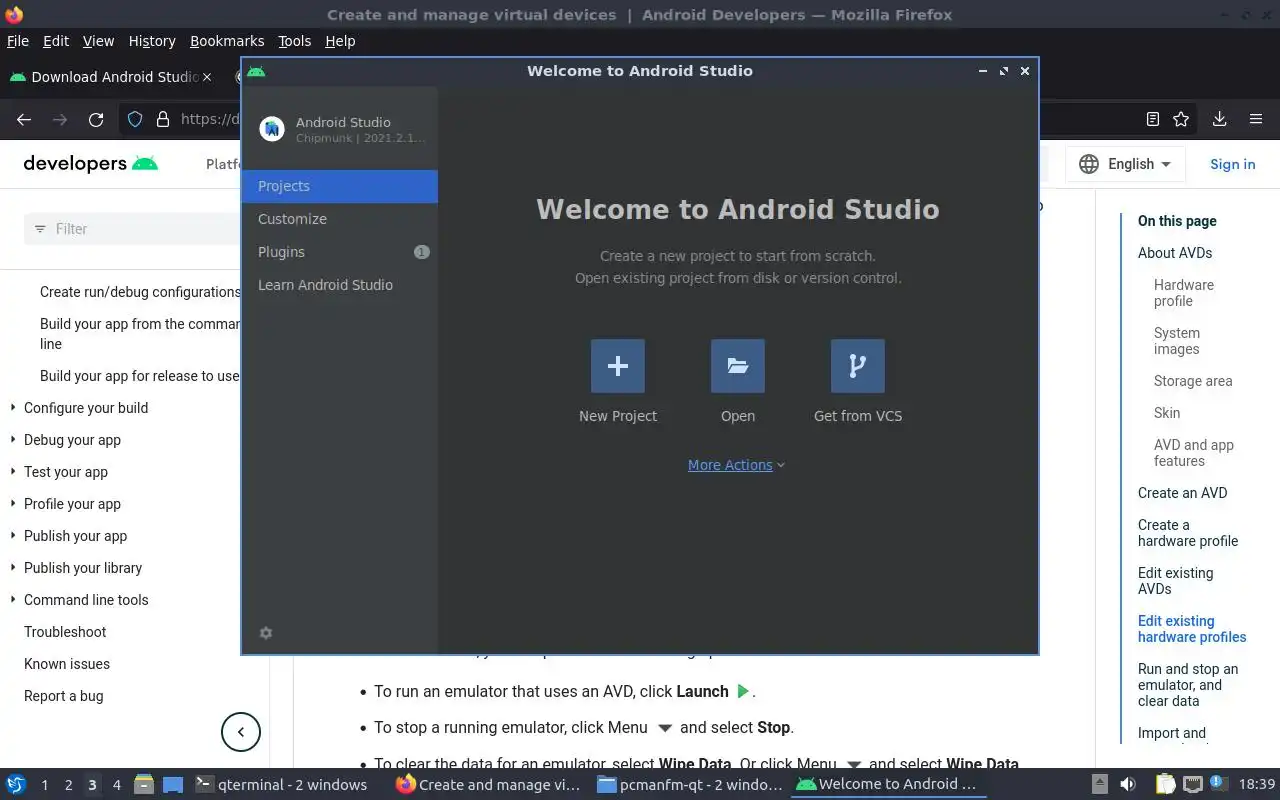Screen dimensions: 1280x800
Task: Click the collapse sidebar chevron circle button
Action: (x=241, y=732)
